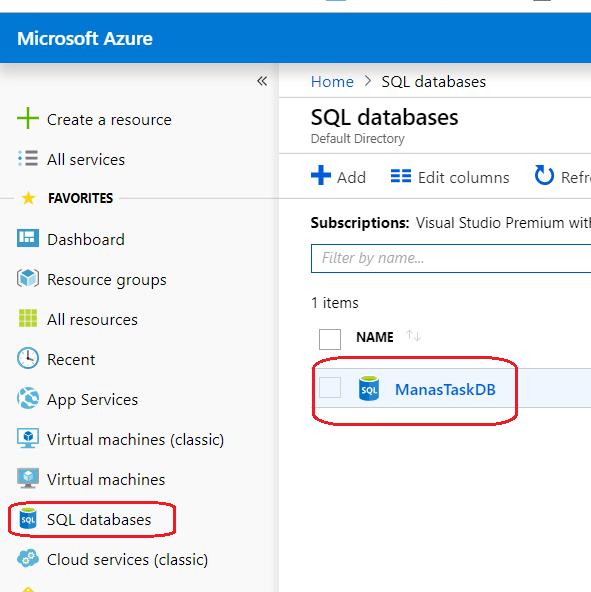
Task: Click the Default Directory subtitle
Action: pyautogui.click(x=357, y=139)
